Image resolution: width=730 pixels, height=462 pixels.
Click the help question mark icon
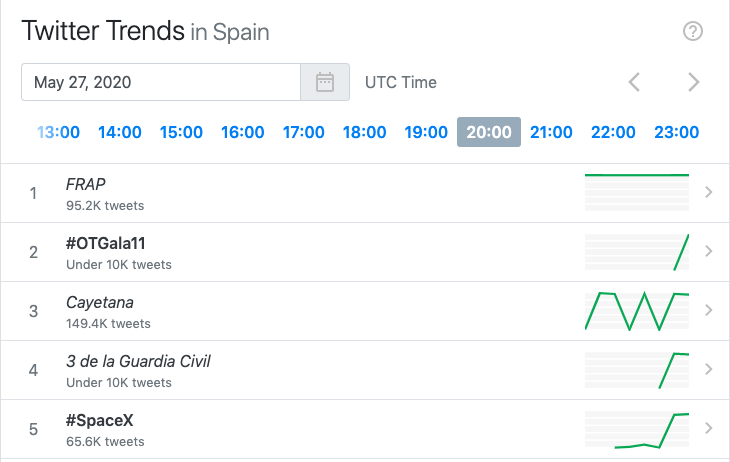click(x=693, y=31)
